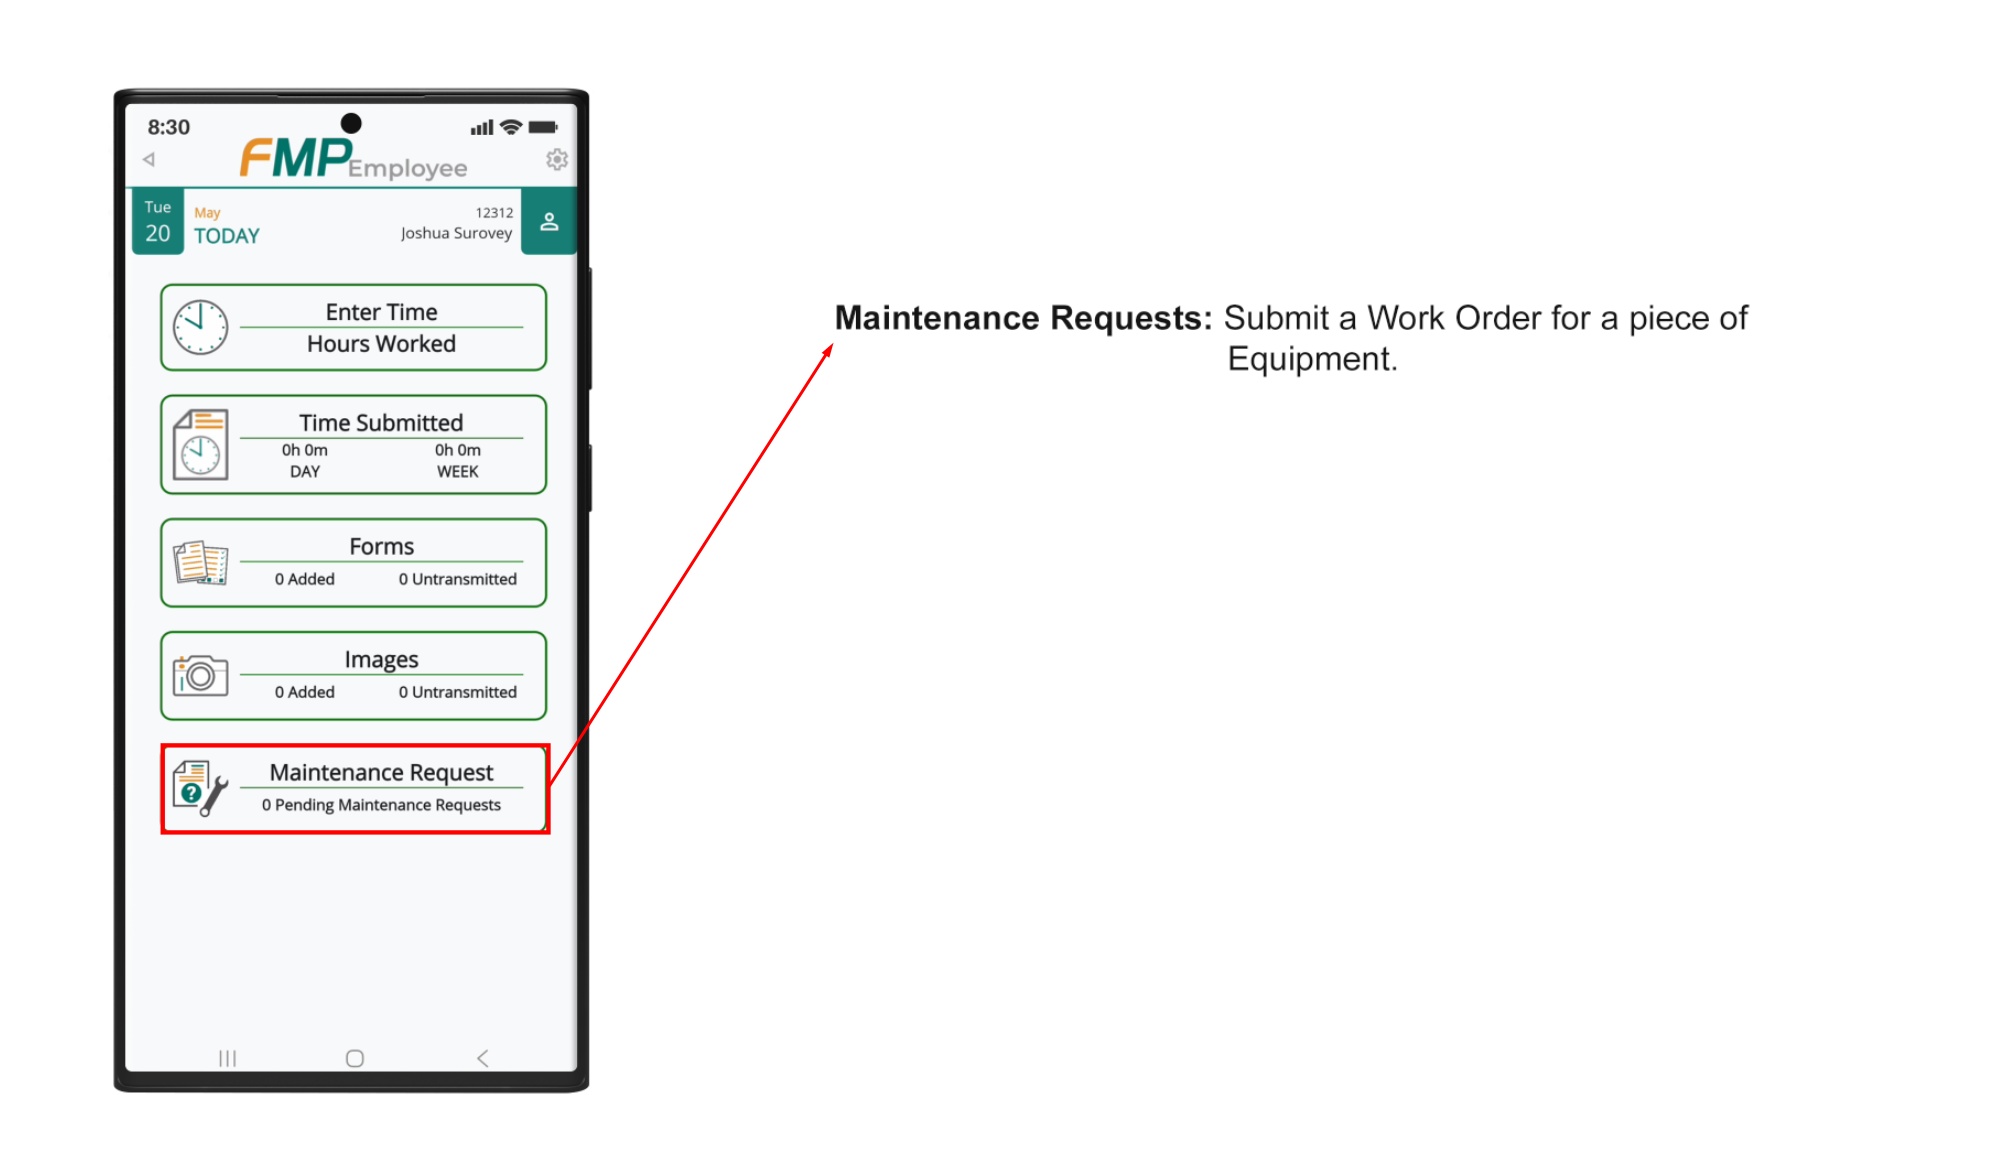
Task: Tap the documents icon on Forms
Action: tap(200, 563)
